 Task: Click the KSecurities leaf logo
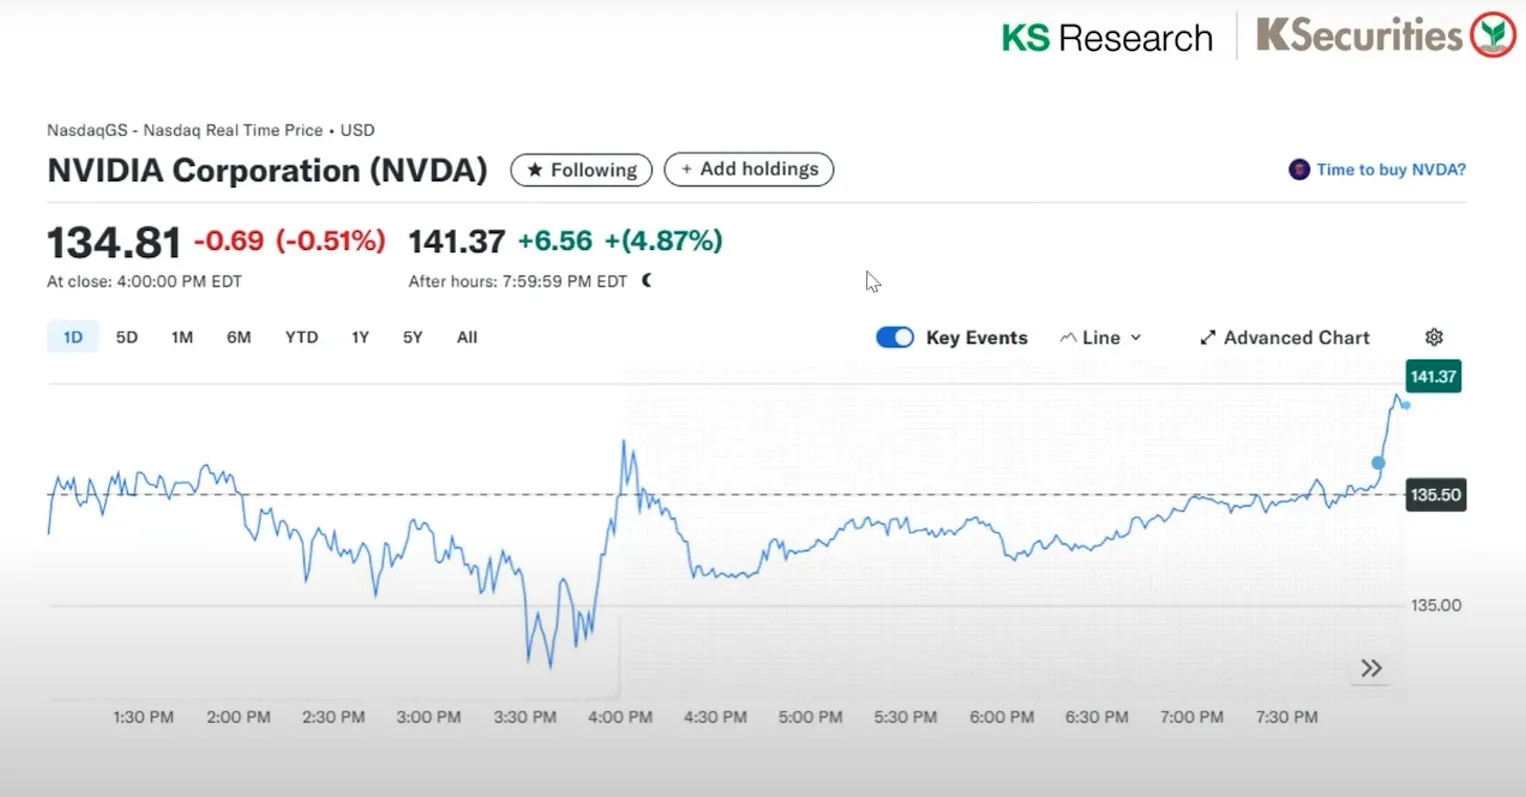coord(1490,33)
